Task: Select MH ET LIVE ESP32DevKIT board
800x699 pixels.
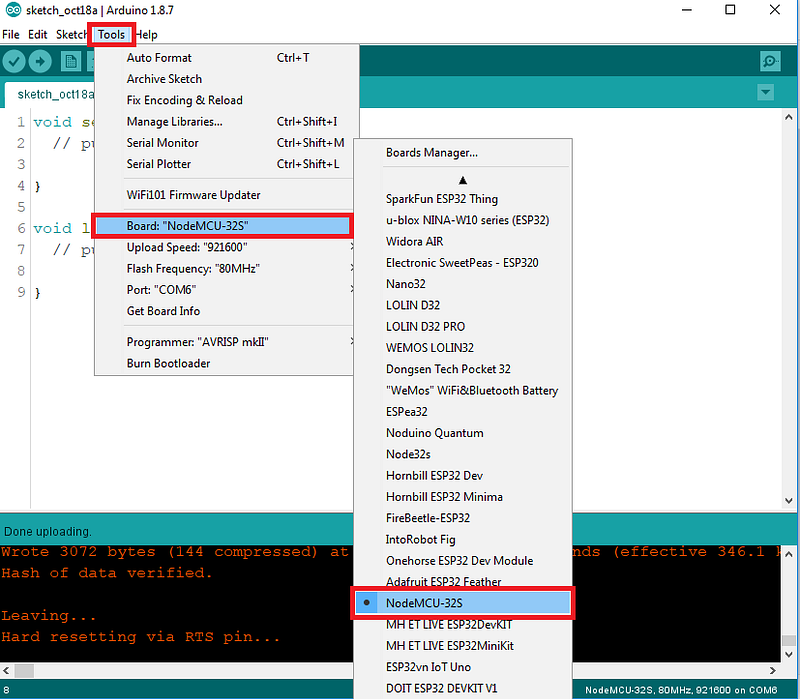Action: click(463, 625)
